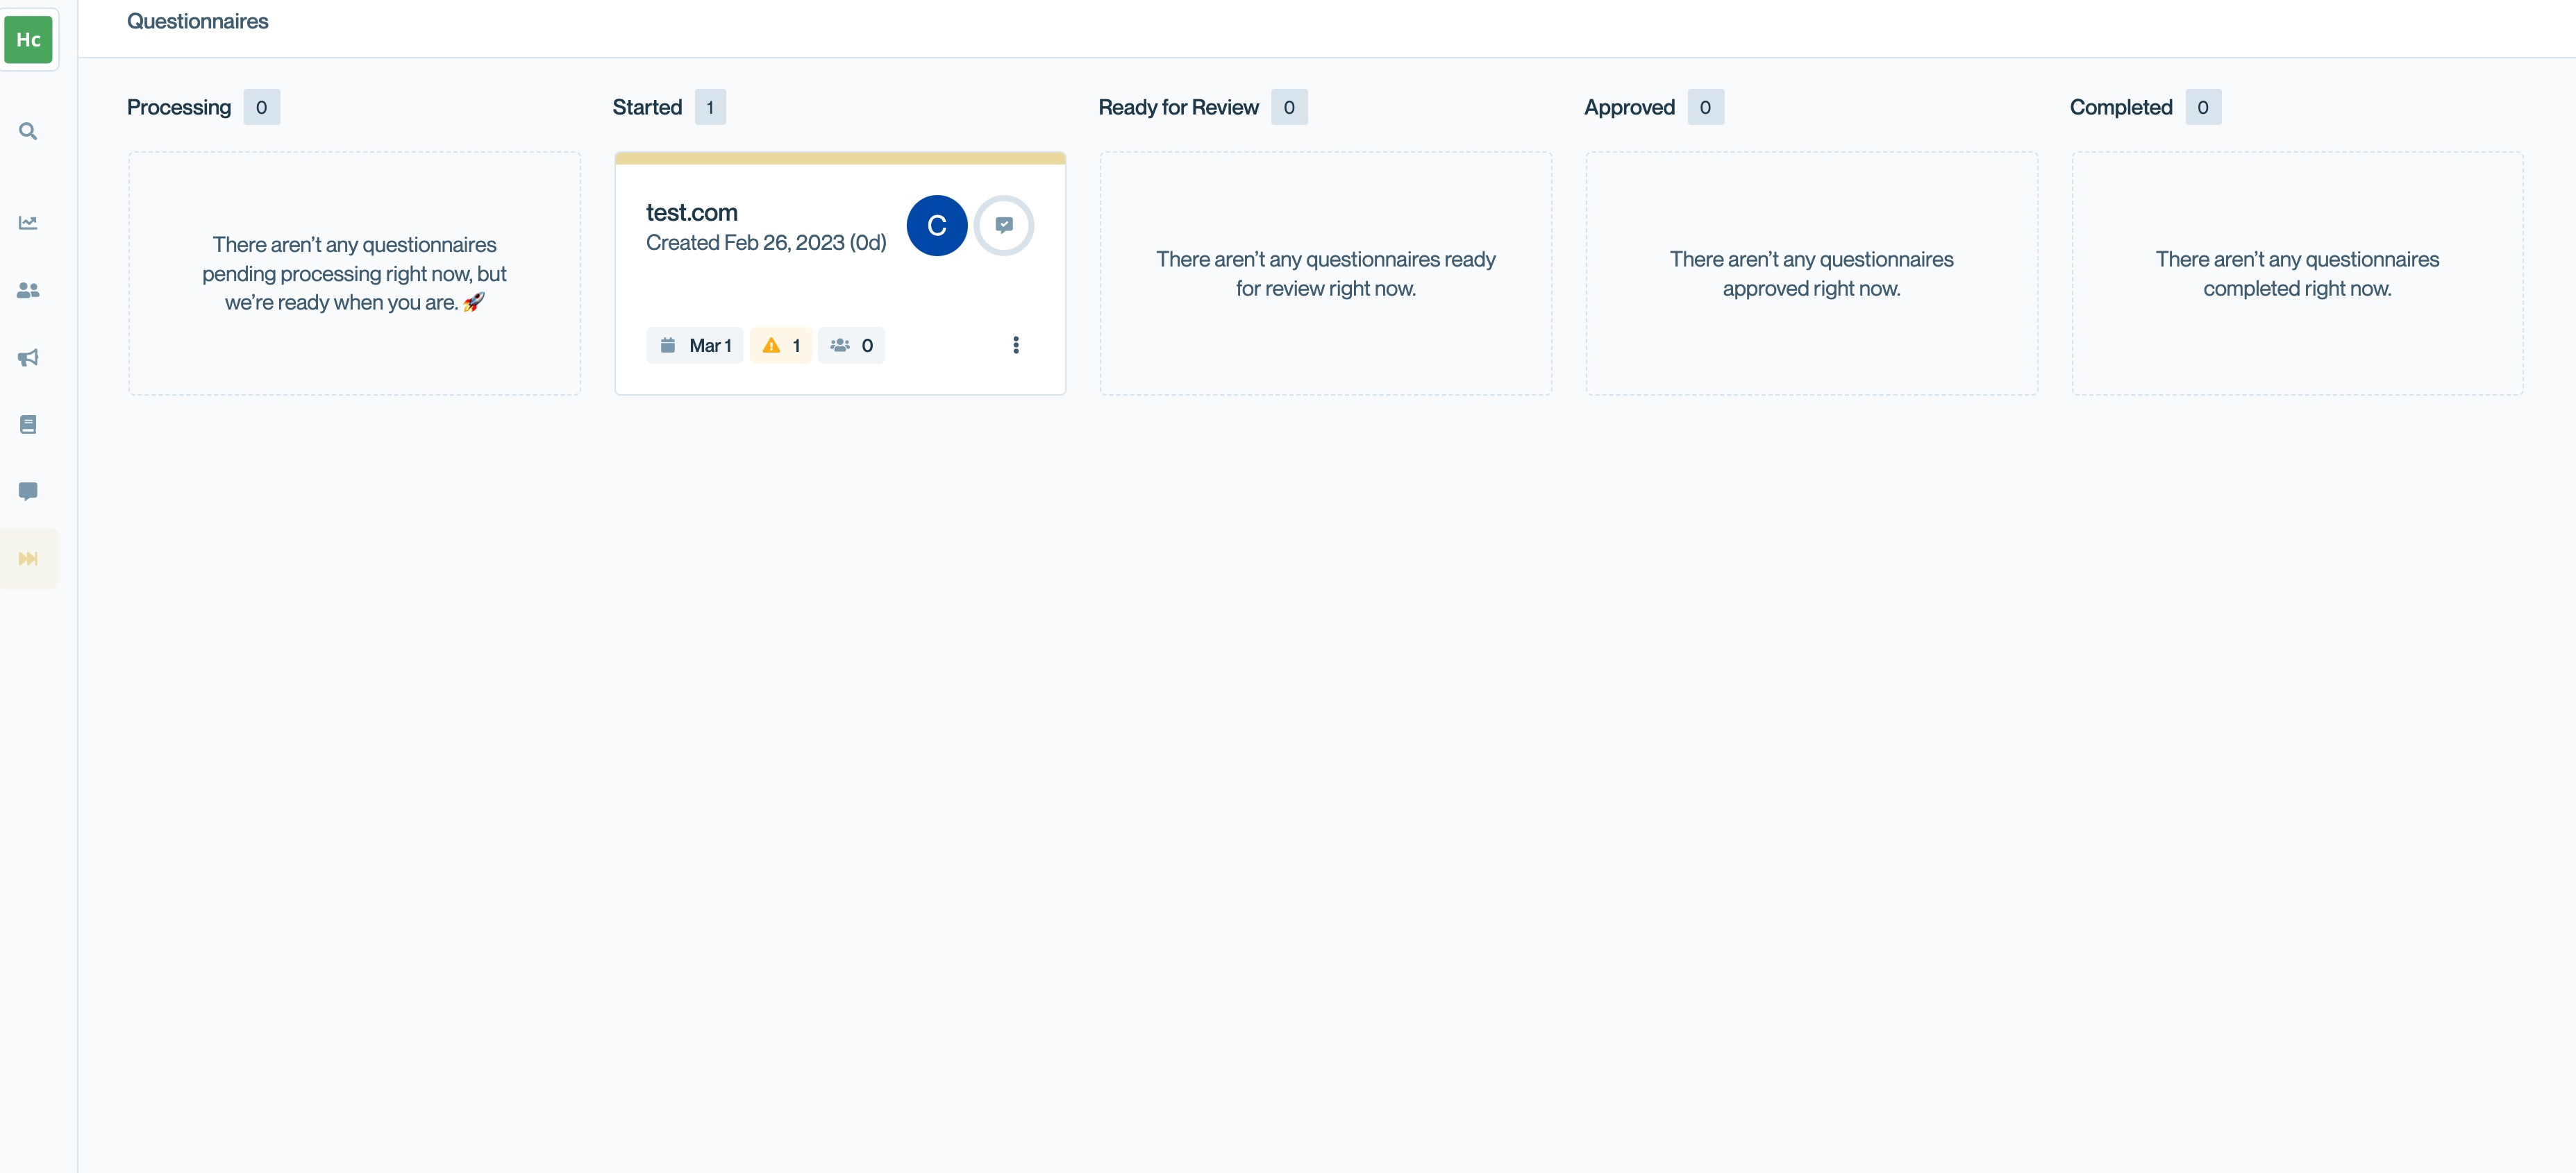Click the green Hc workspace logo
The image size is (2576, 1173).
click(x=28, y=40)
